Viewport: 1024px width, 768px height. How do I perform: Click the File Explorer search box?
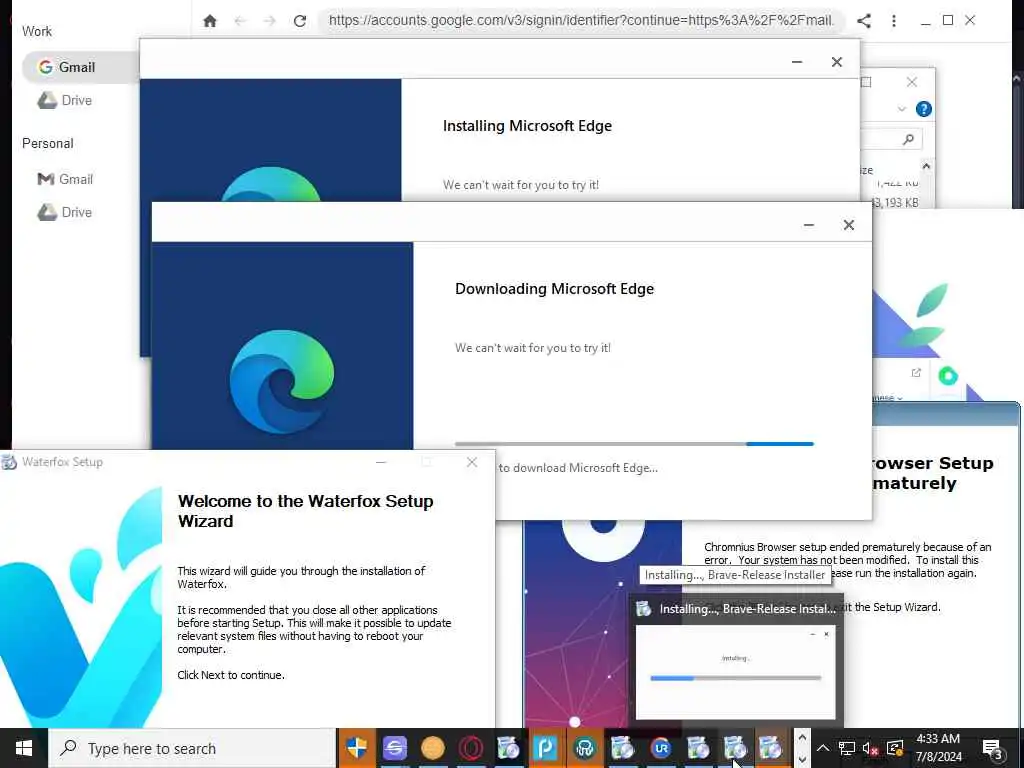[x=891, y=139]
